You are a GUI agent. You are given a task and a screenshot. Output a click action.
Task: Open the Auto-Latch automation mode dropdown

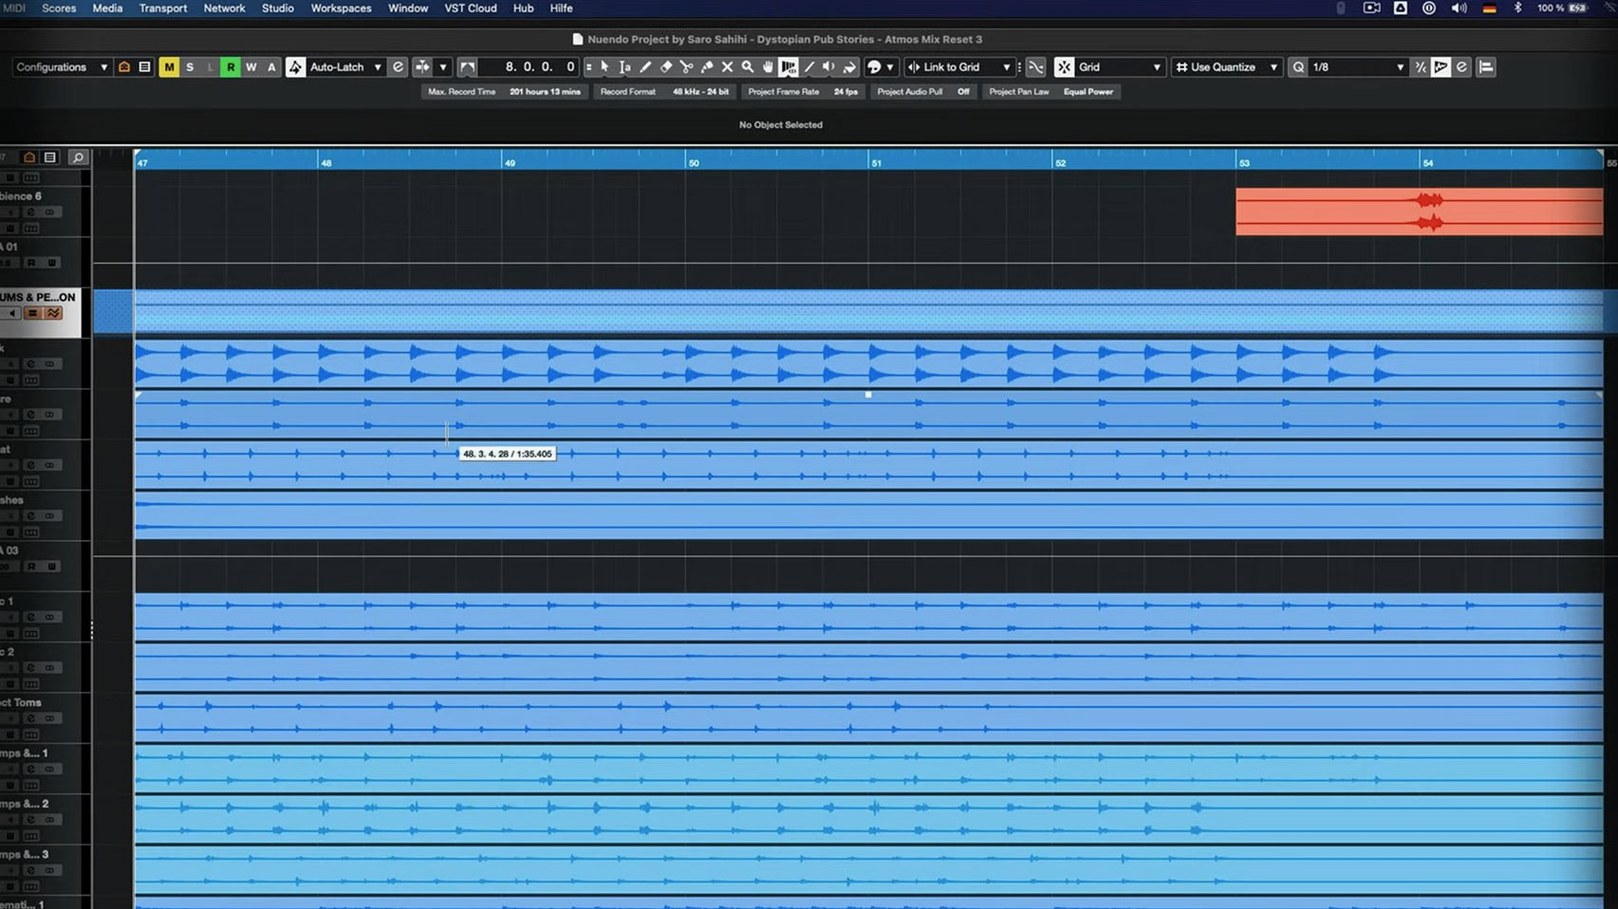click(x=345, y=67)
